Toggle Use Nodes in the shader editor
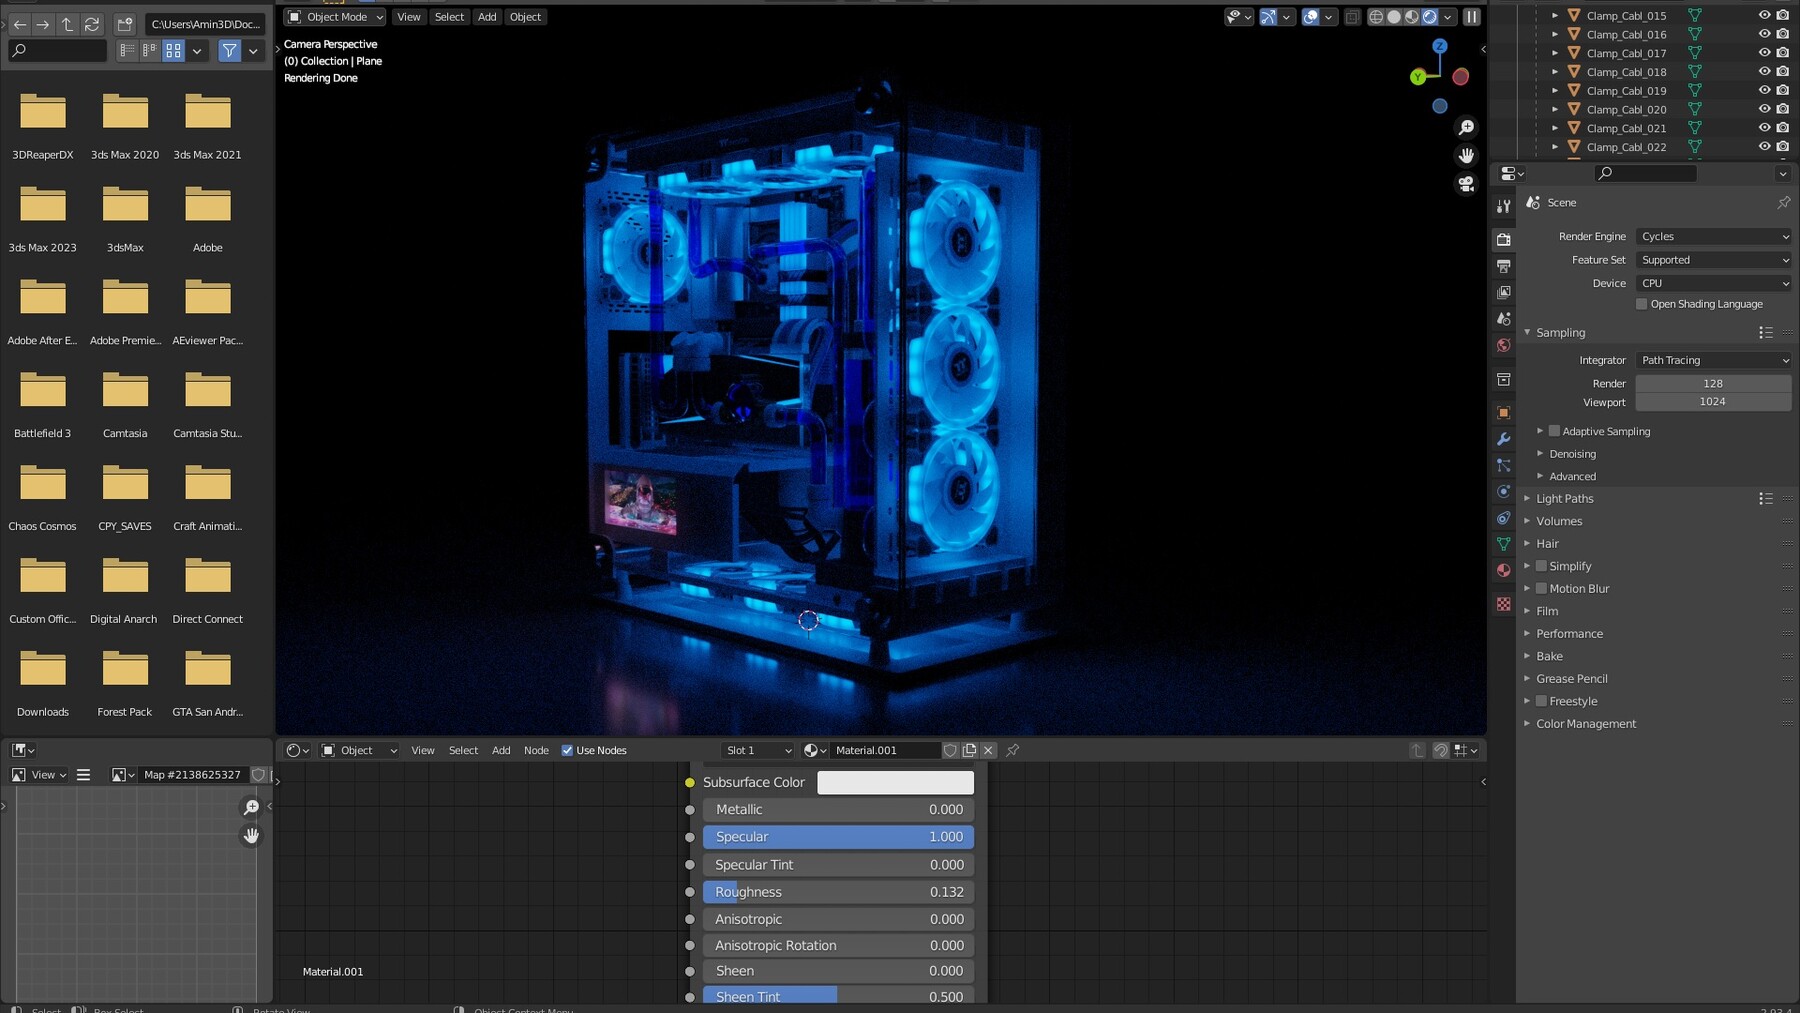 (x=567, y=750)
